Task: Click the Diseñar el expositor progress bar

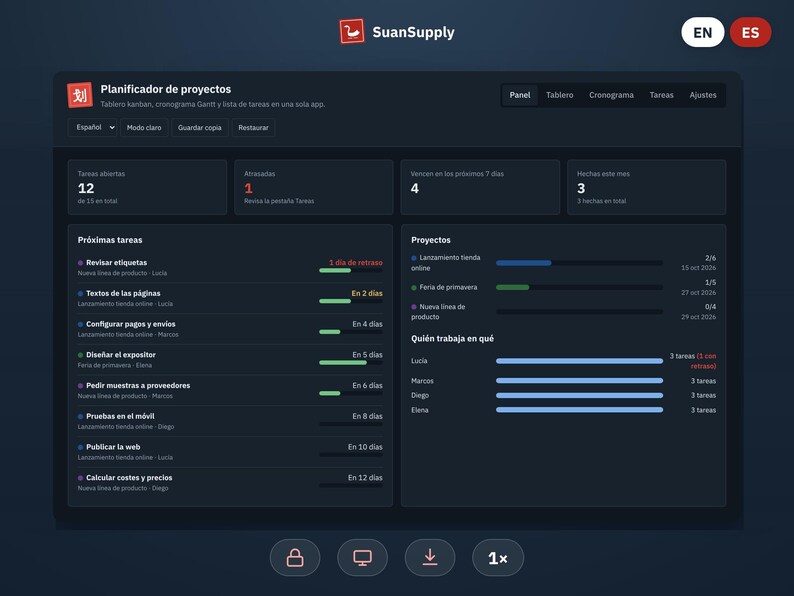Action: 351,363
